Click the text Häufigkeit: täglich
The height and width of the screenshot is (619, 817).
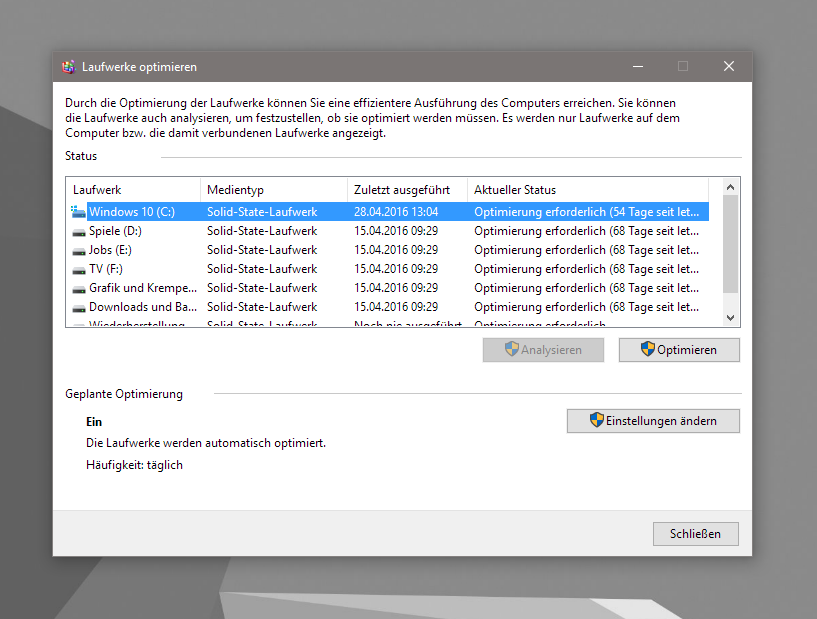click(134, 465)
